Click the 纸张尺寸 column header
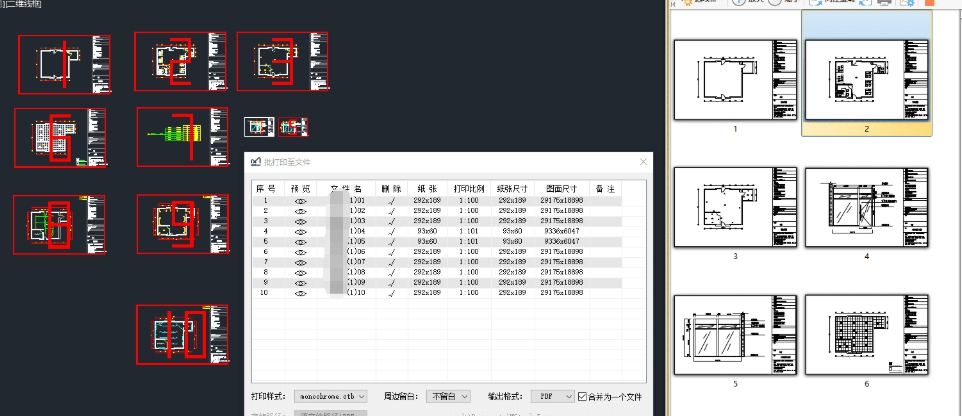Screen dimensions: 962x416 [512, 188]
